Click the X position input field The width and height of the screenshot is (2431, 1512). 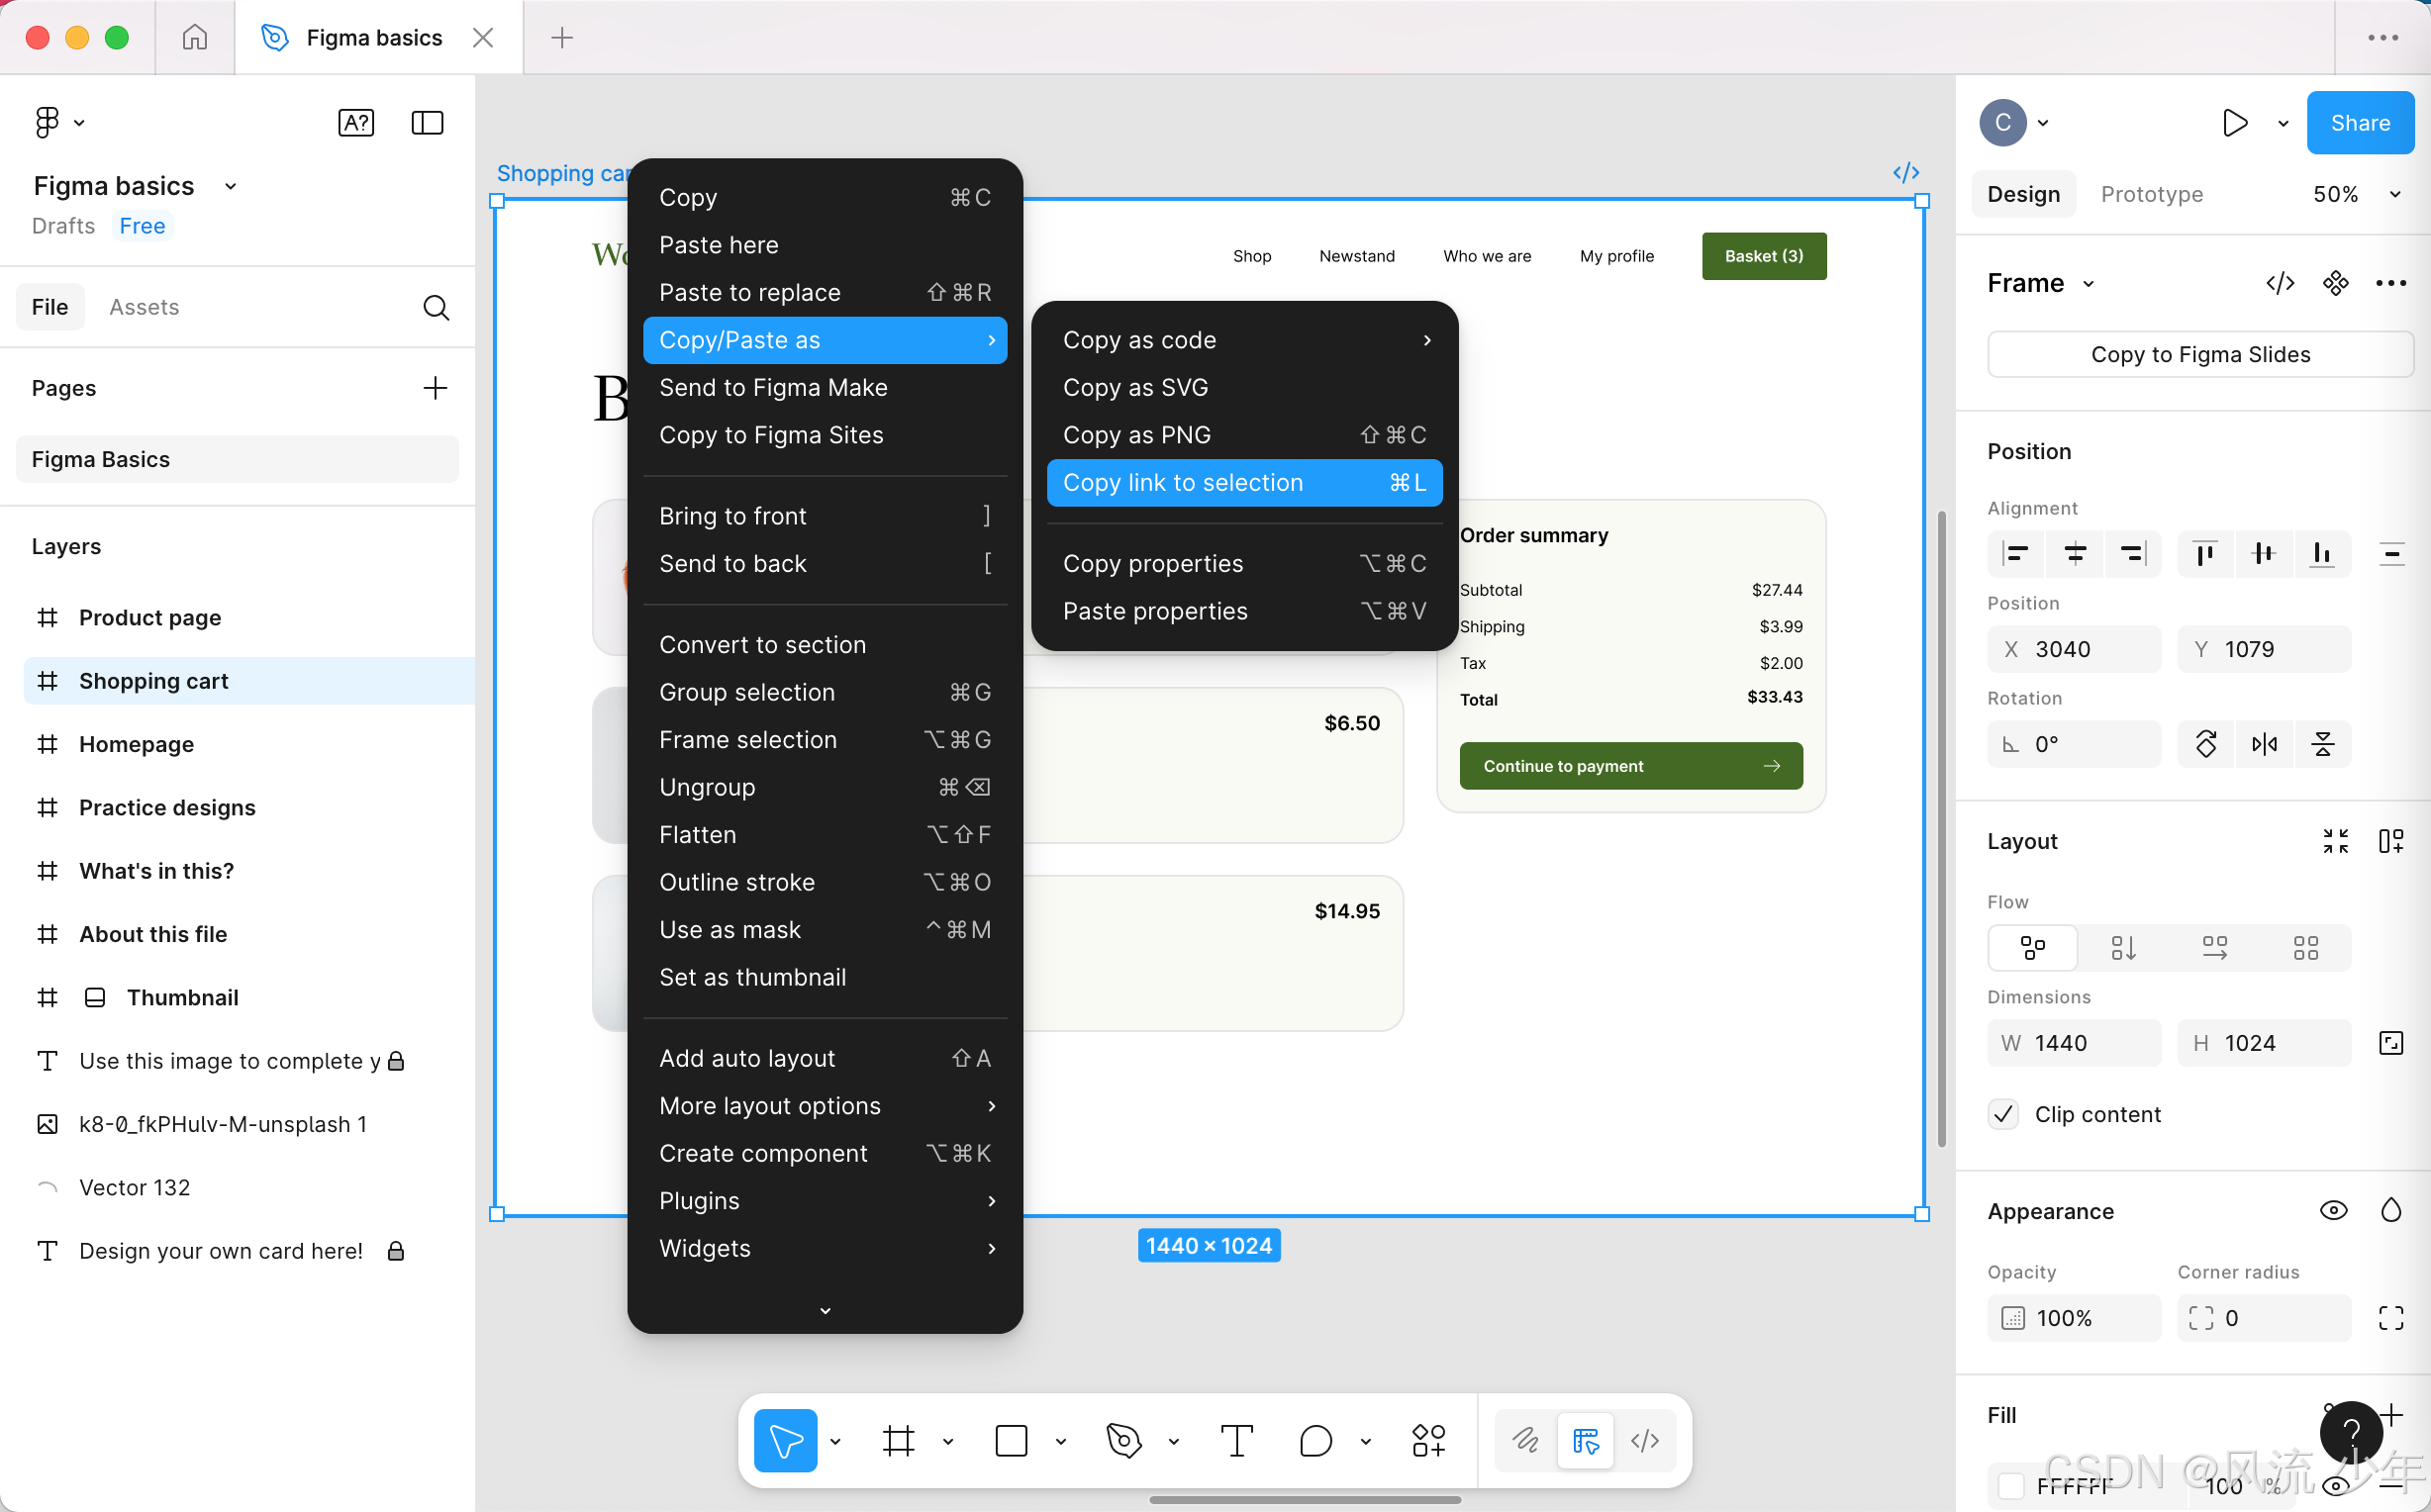tap(2074, 649)
